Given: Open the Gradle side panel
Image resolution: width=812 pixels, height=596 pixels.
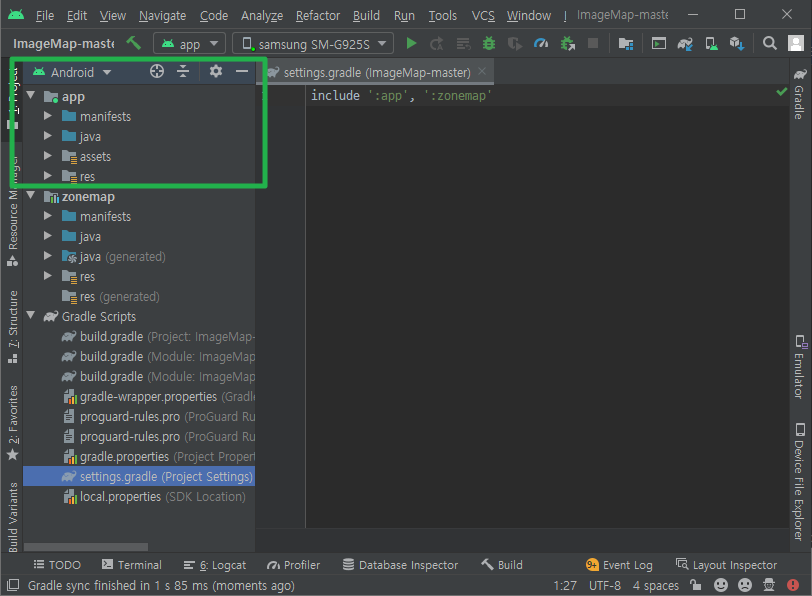Looking at the screenshot, I should point(799,94).
